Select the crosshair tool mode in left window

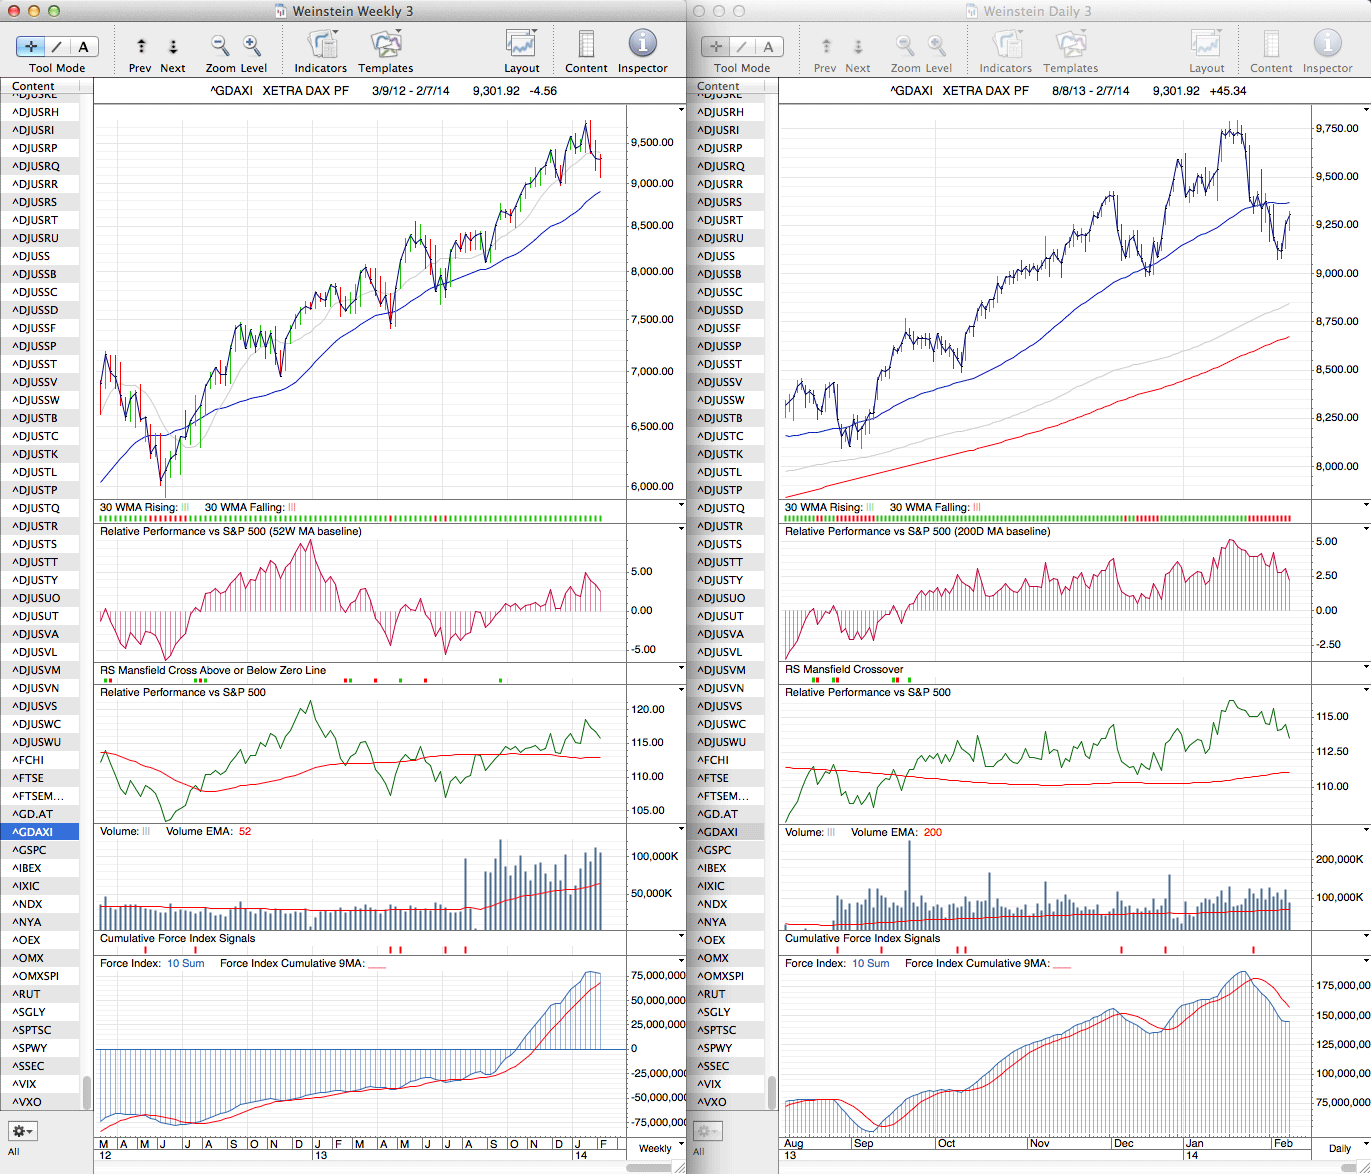tap(31, 46)
